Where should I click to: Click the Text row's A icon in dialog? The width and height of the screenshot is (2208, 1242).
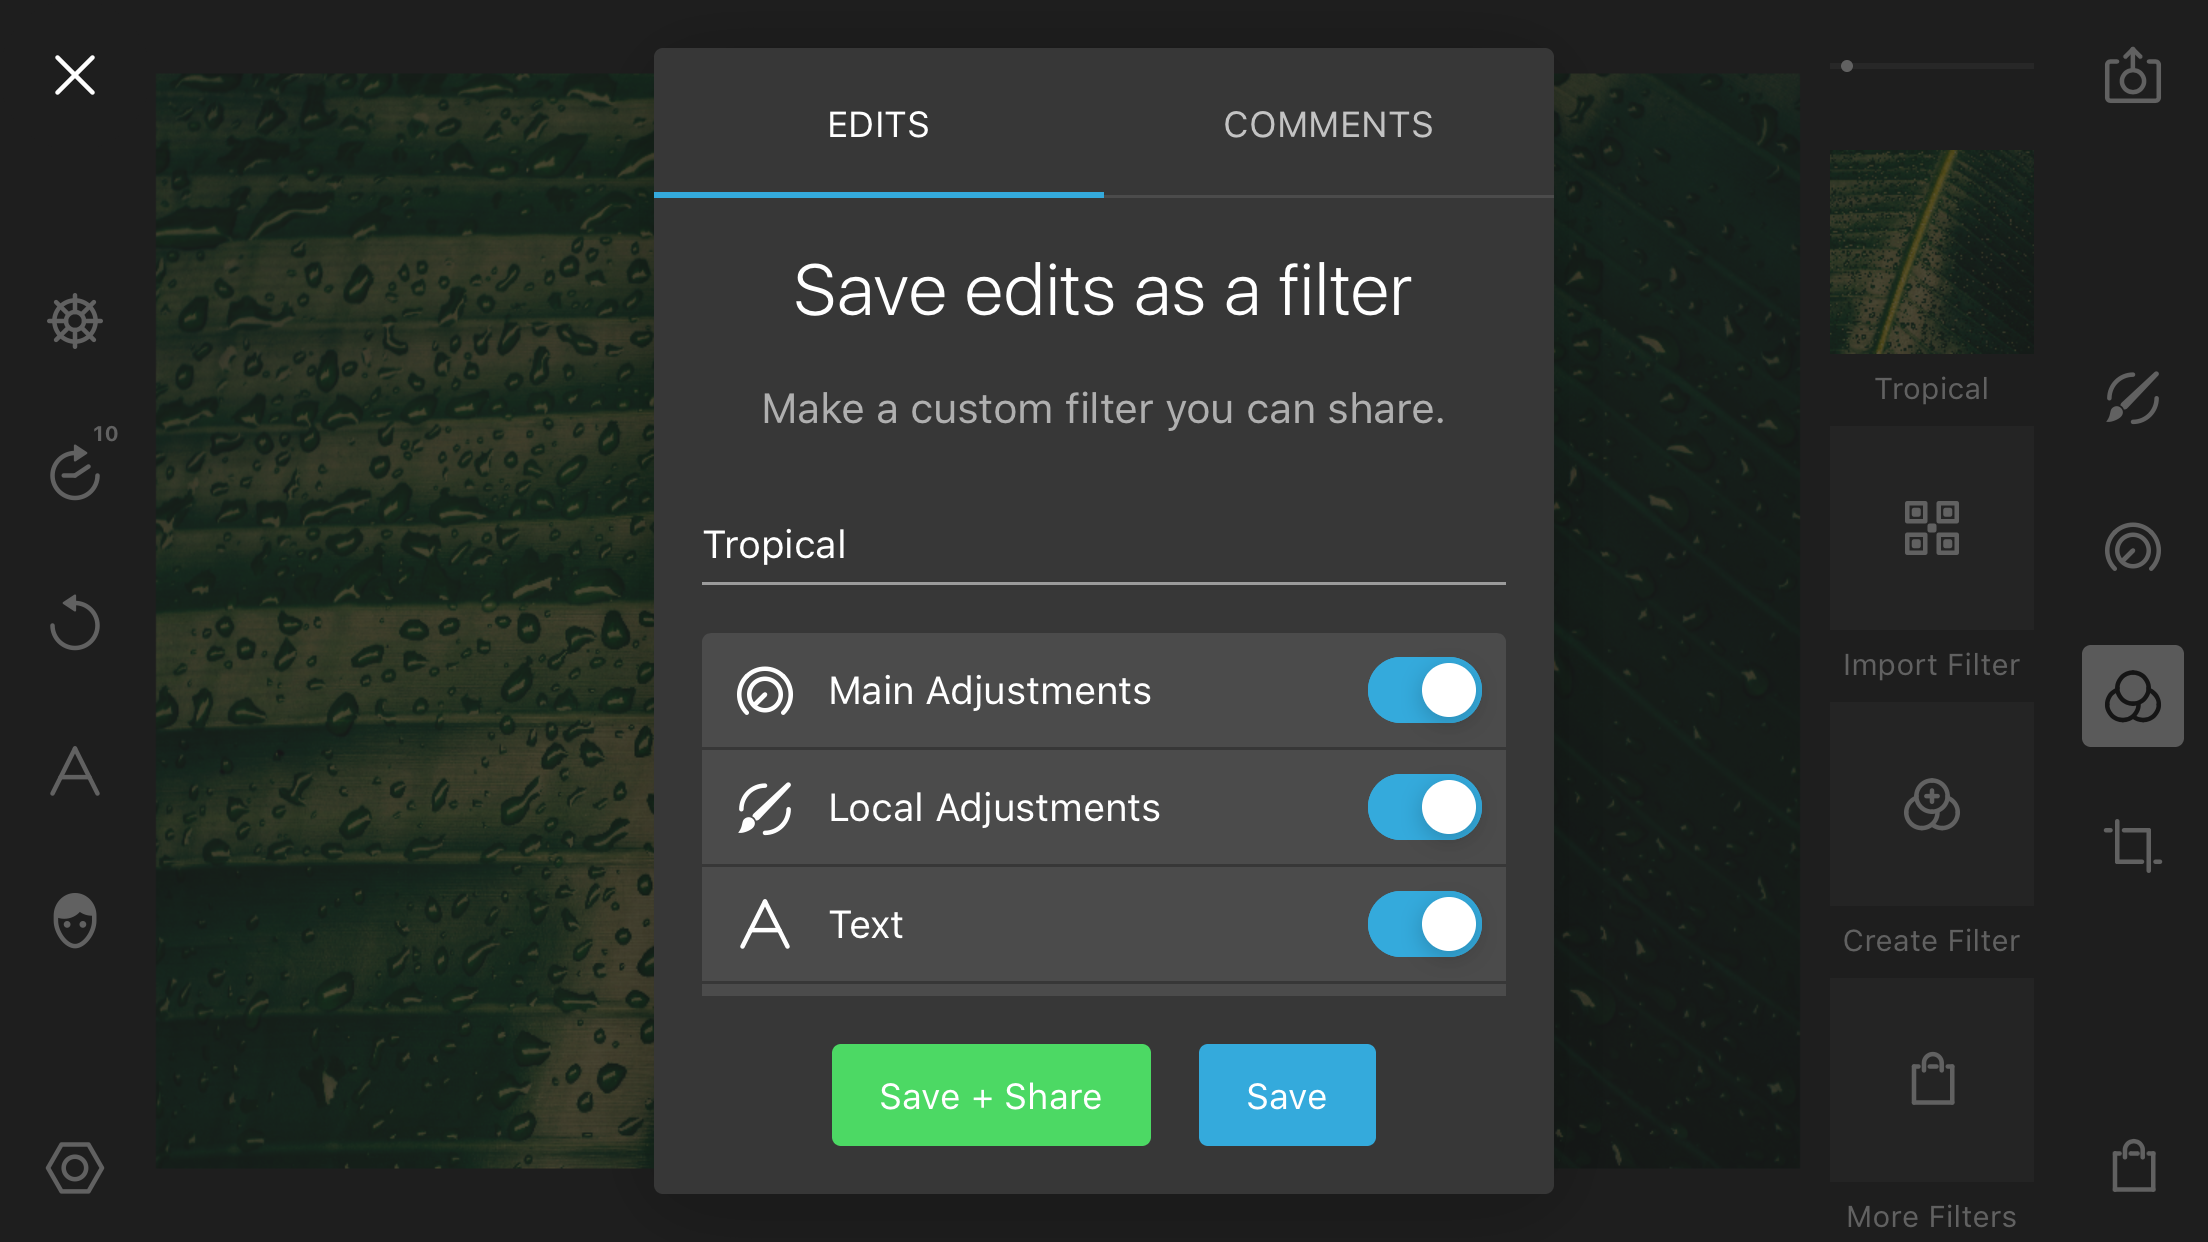[x=765, y=924]
